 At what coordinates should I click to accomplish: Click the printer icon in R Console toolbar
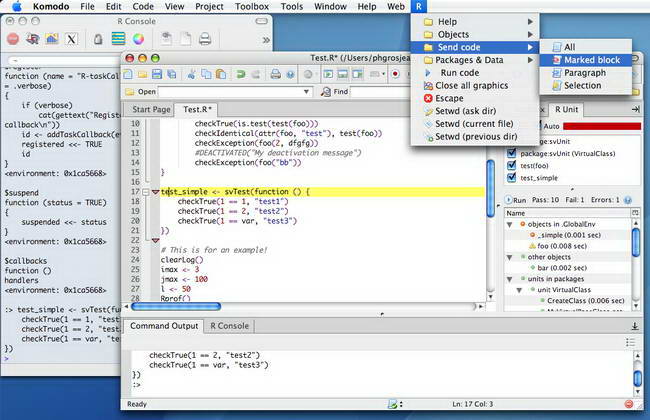(205, 39)
